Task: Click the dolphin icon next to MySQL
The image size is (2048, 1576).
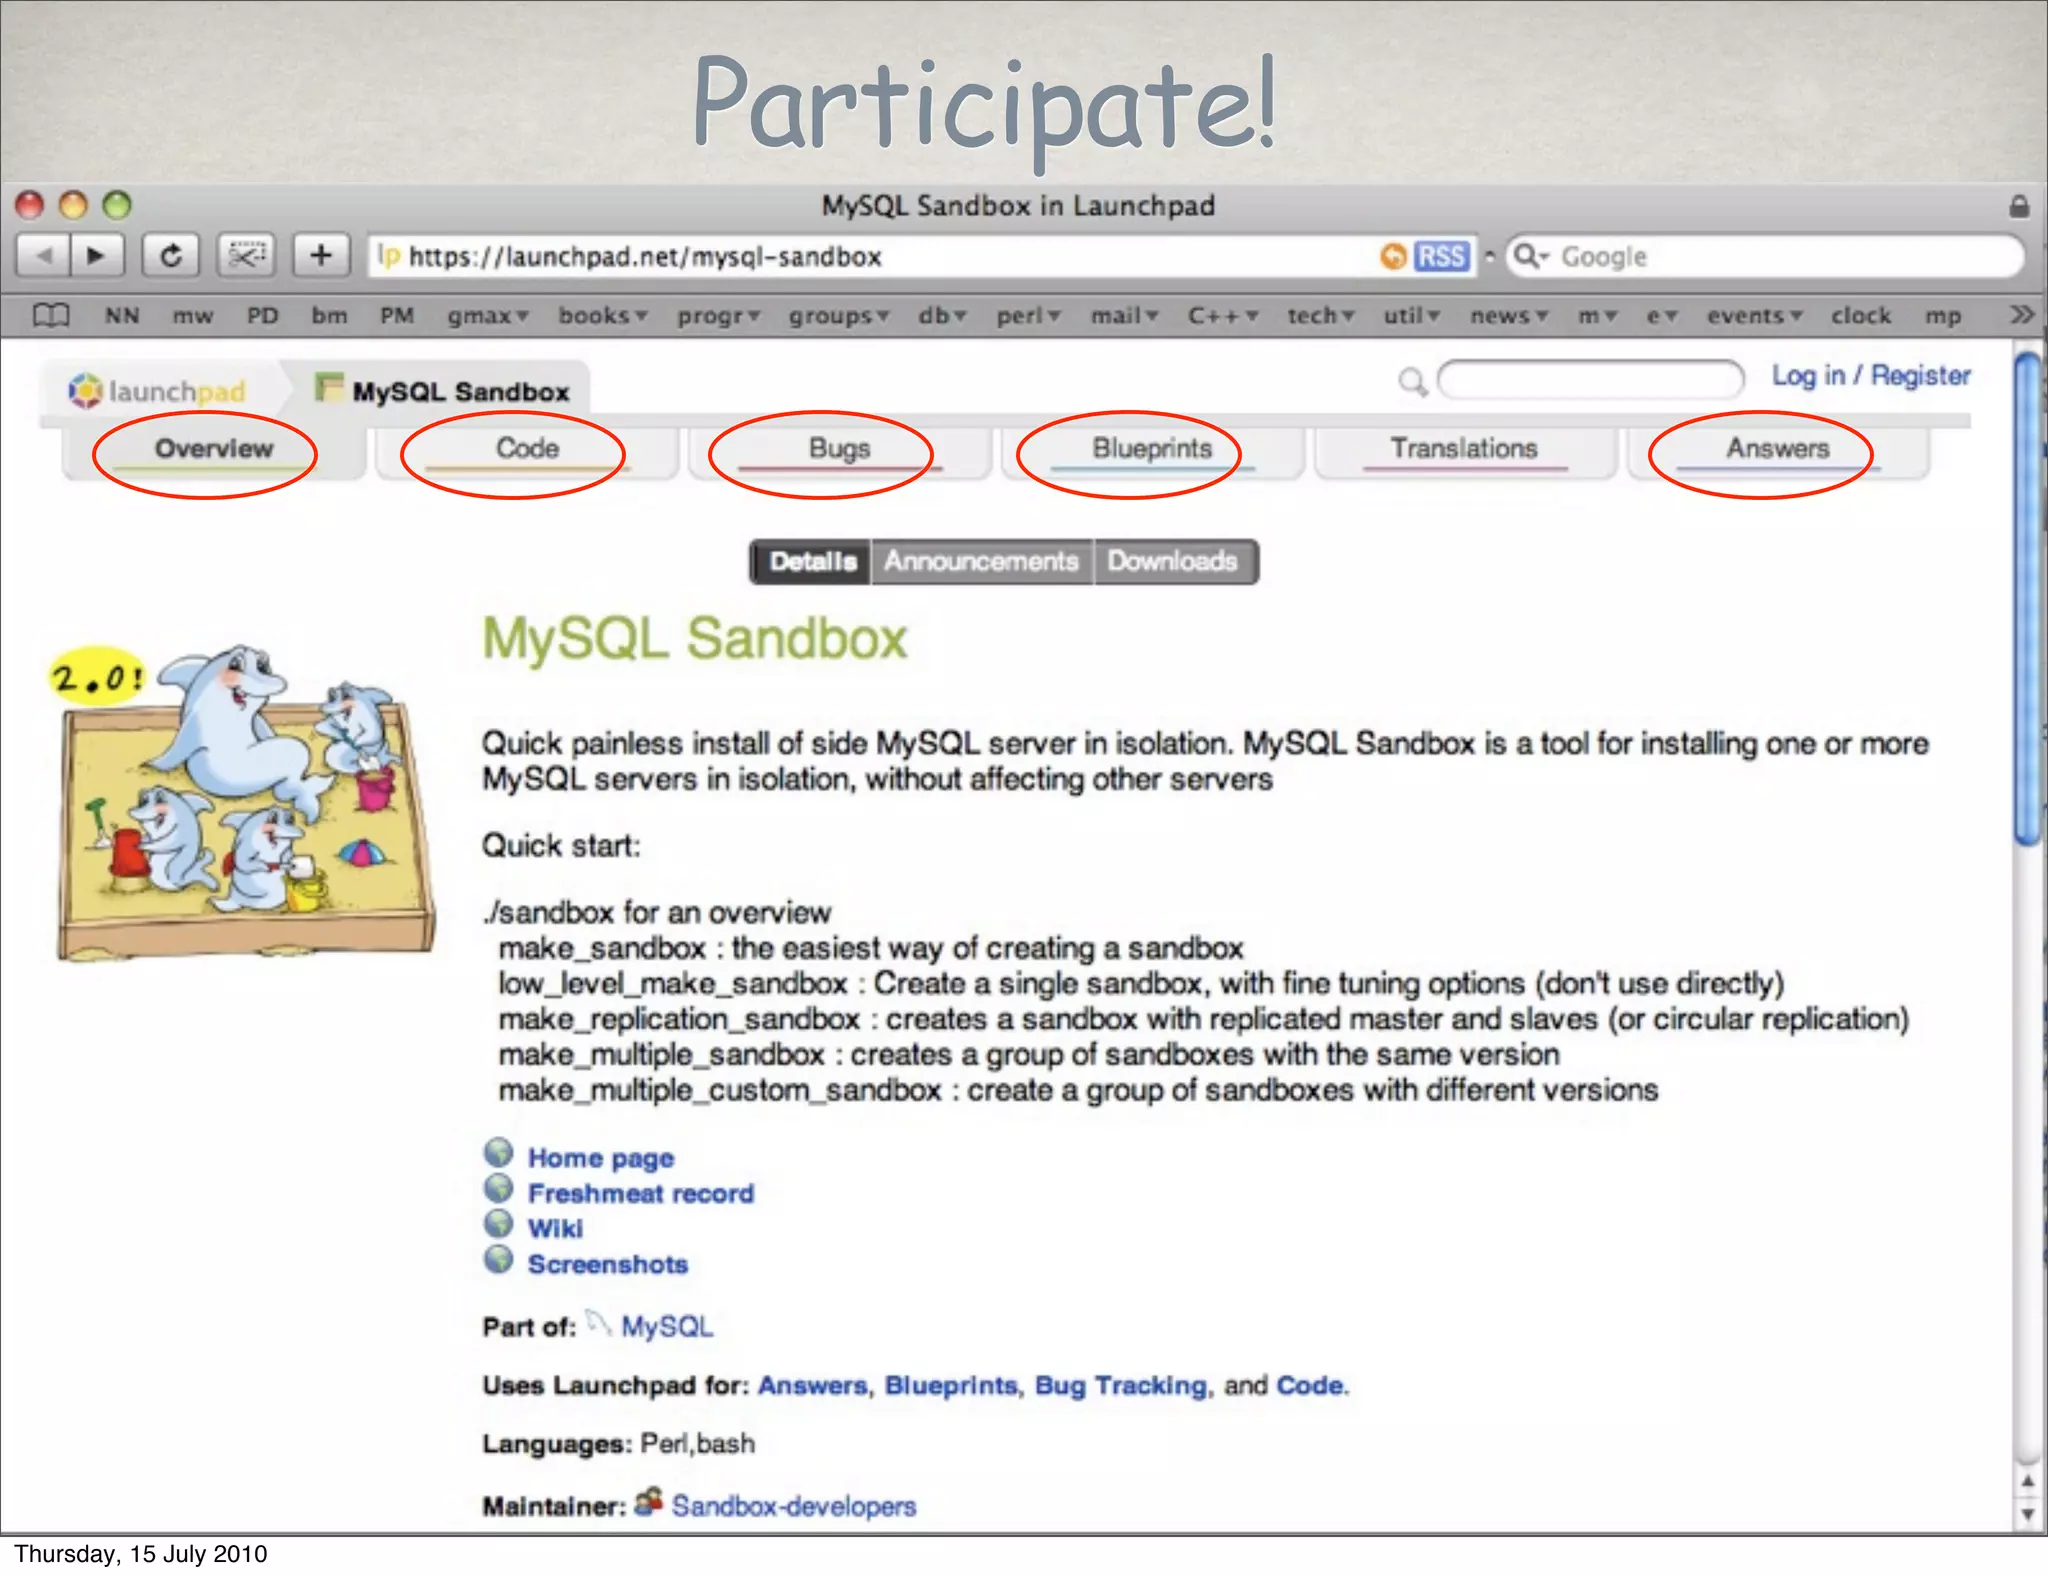Action: pos(598,1323)
